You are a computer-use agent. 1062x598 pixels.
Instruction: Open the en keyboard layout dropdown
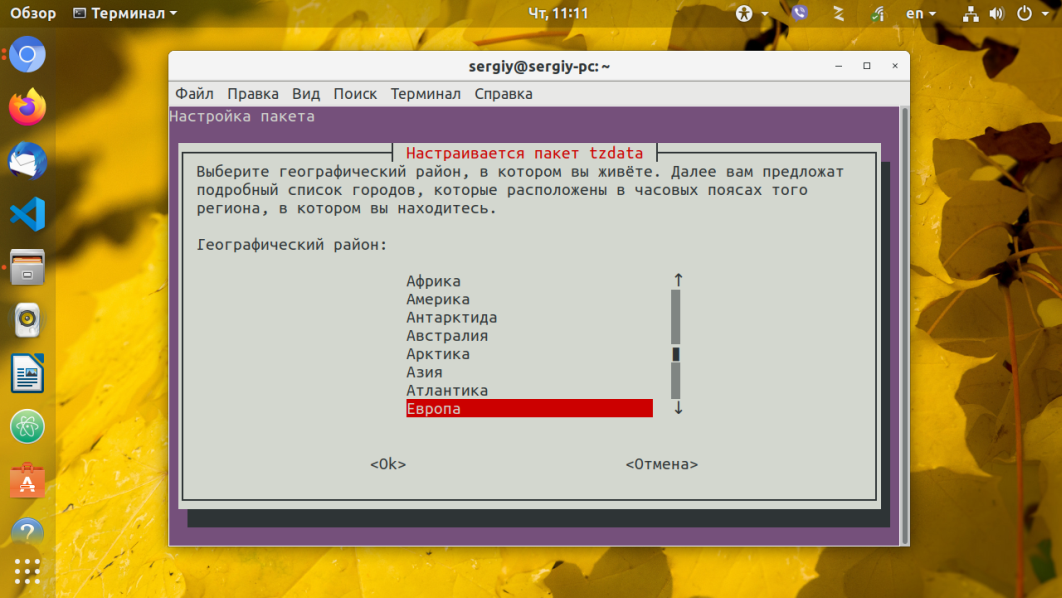(x=920, y=13)
